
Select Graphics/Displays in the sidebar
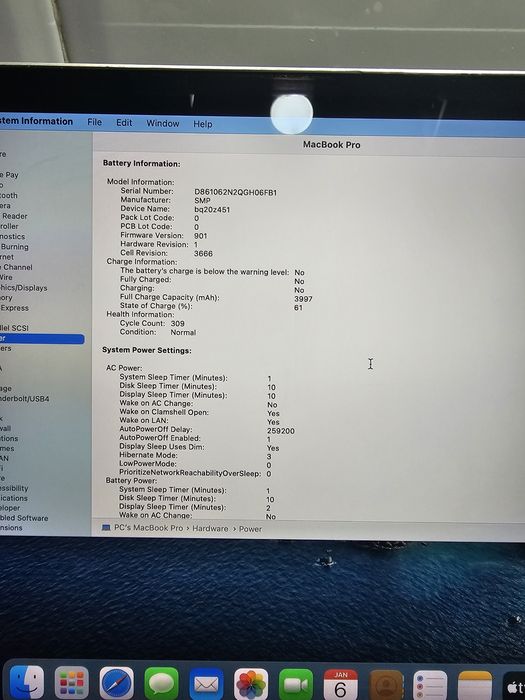click(x=24, y=288)
